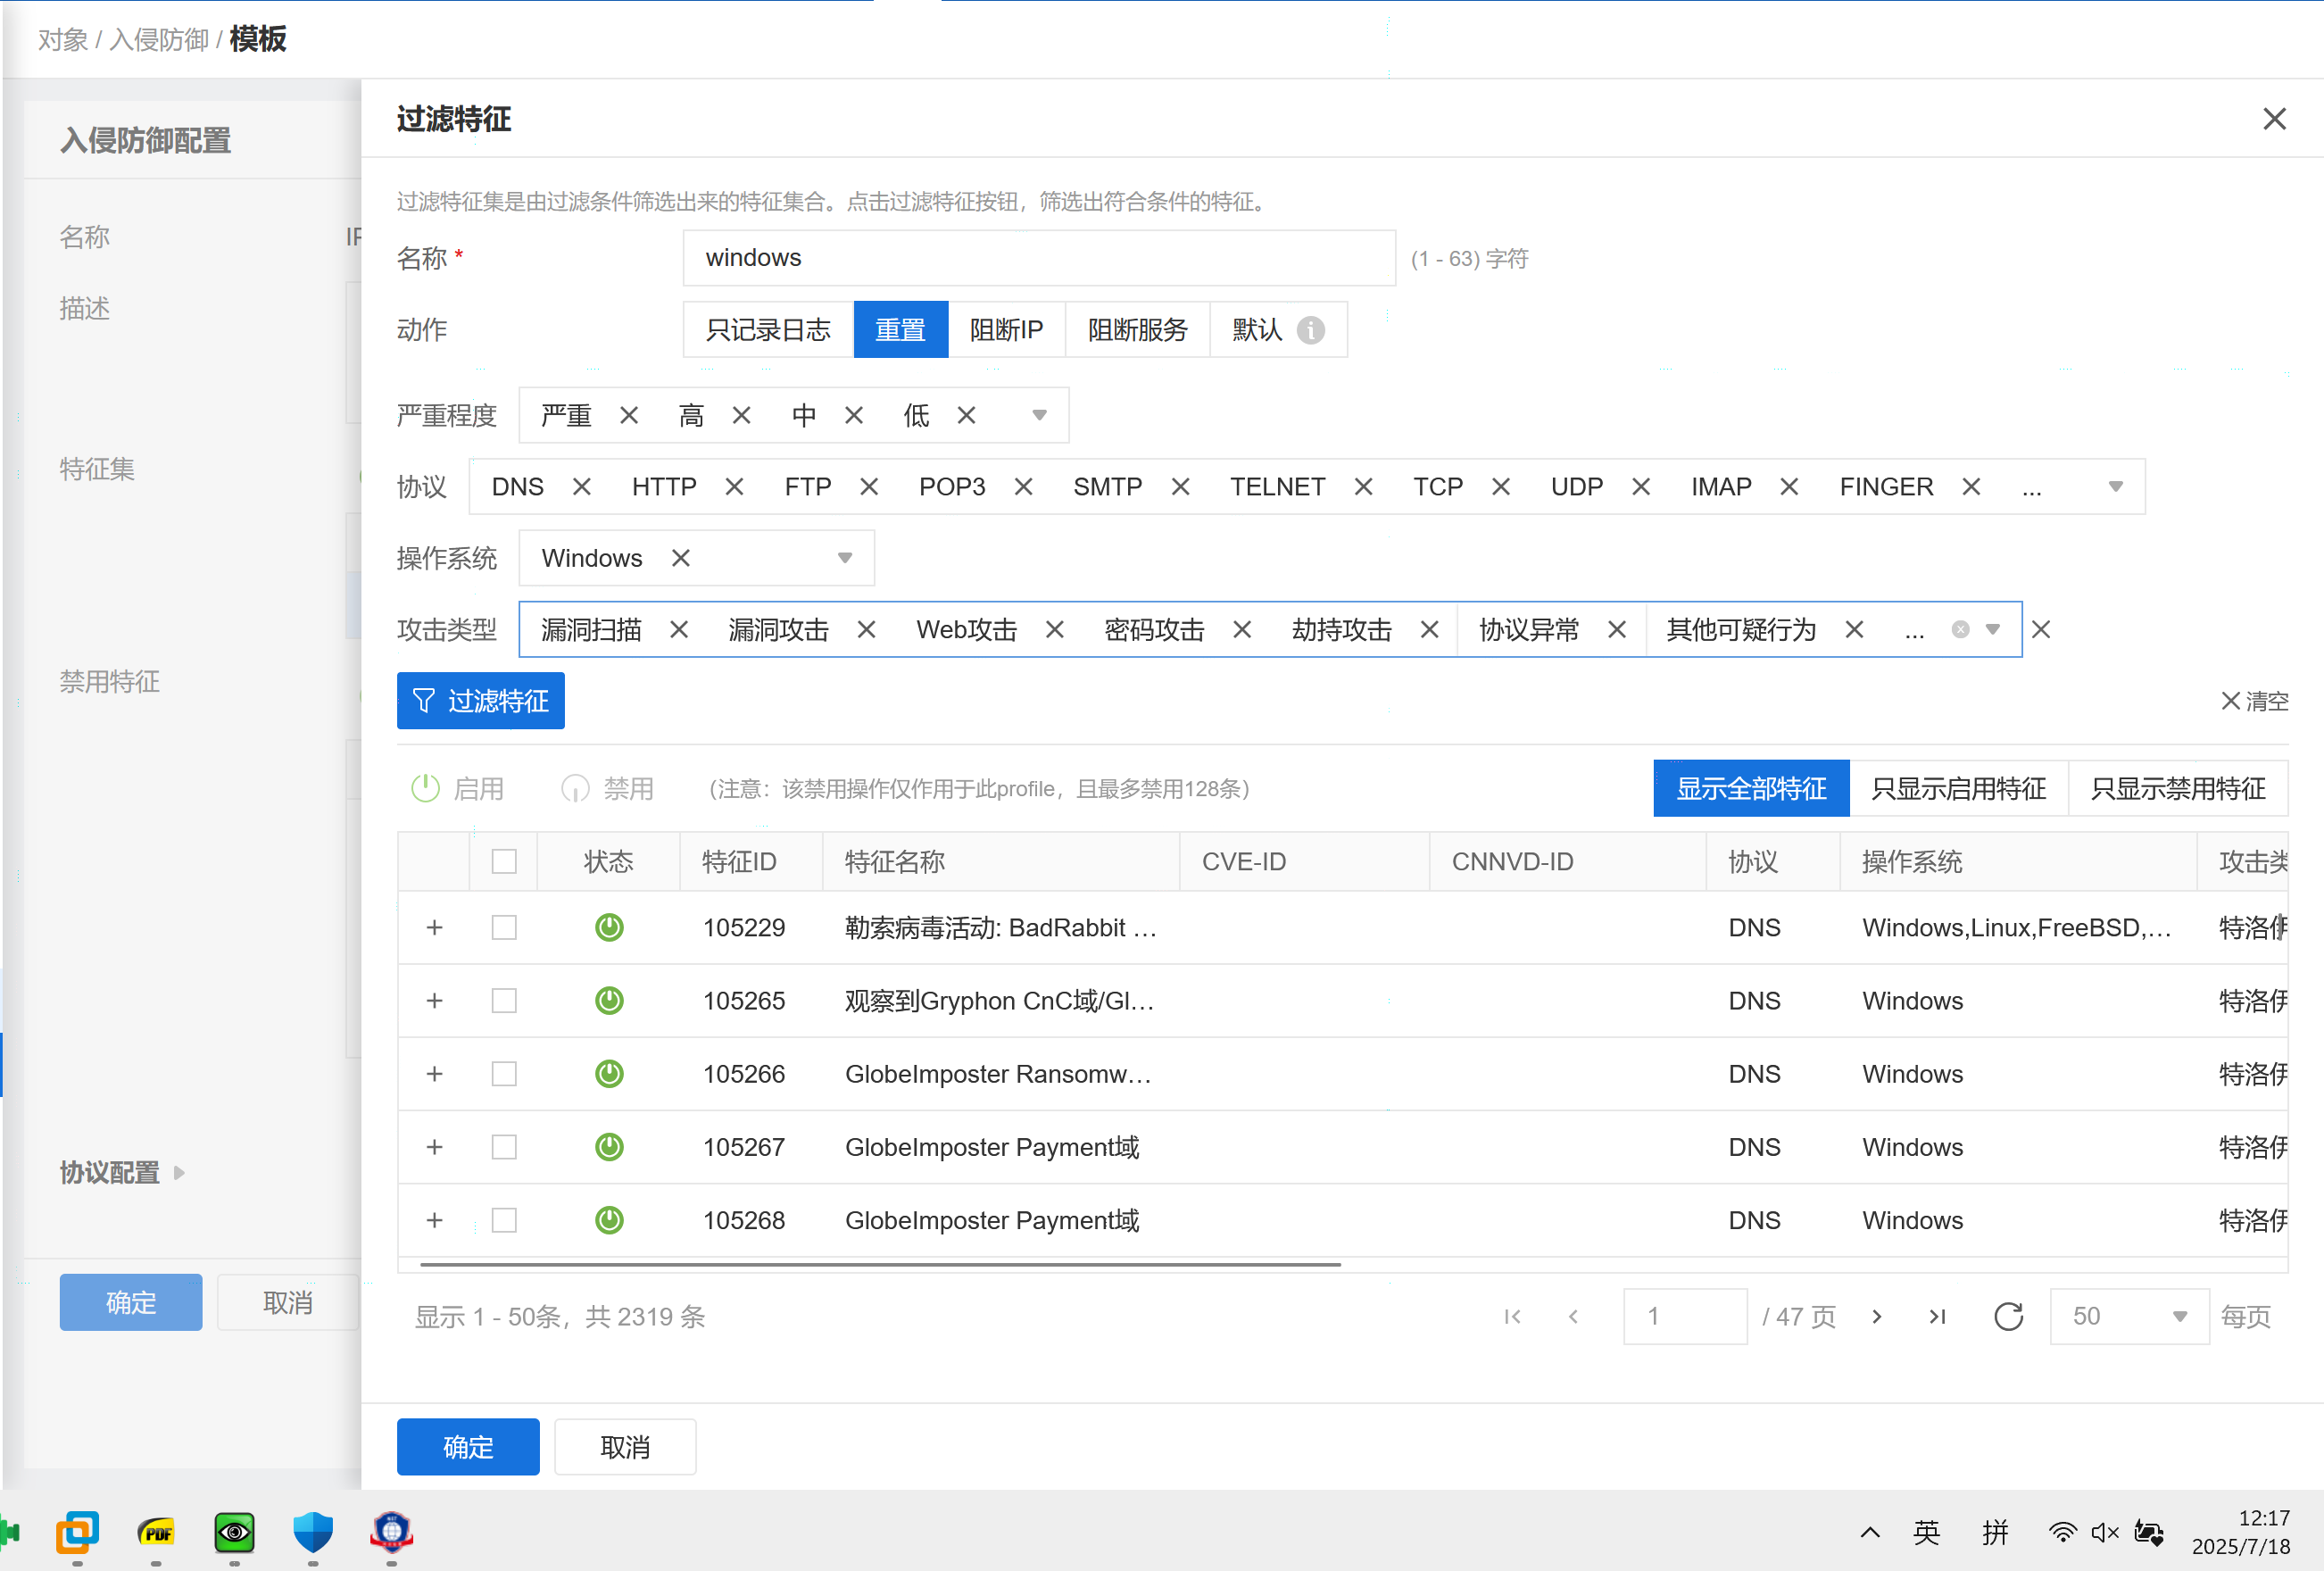Remove the Windows operating system tag
The image size is (2324, 1571).
[x=681, y=558]
